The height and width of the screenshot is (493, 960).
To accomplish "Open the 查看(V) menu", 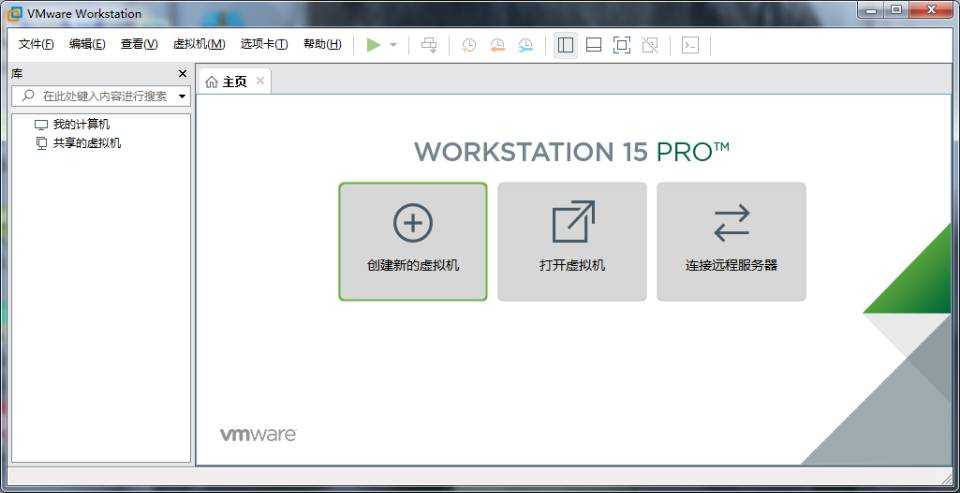I will pyautogui.click(x=139, y=44).
